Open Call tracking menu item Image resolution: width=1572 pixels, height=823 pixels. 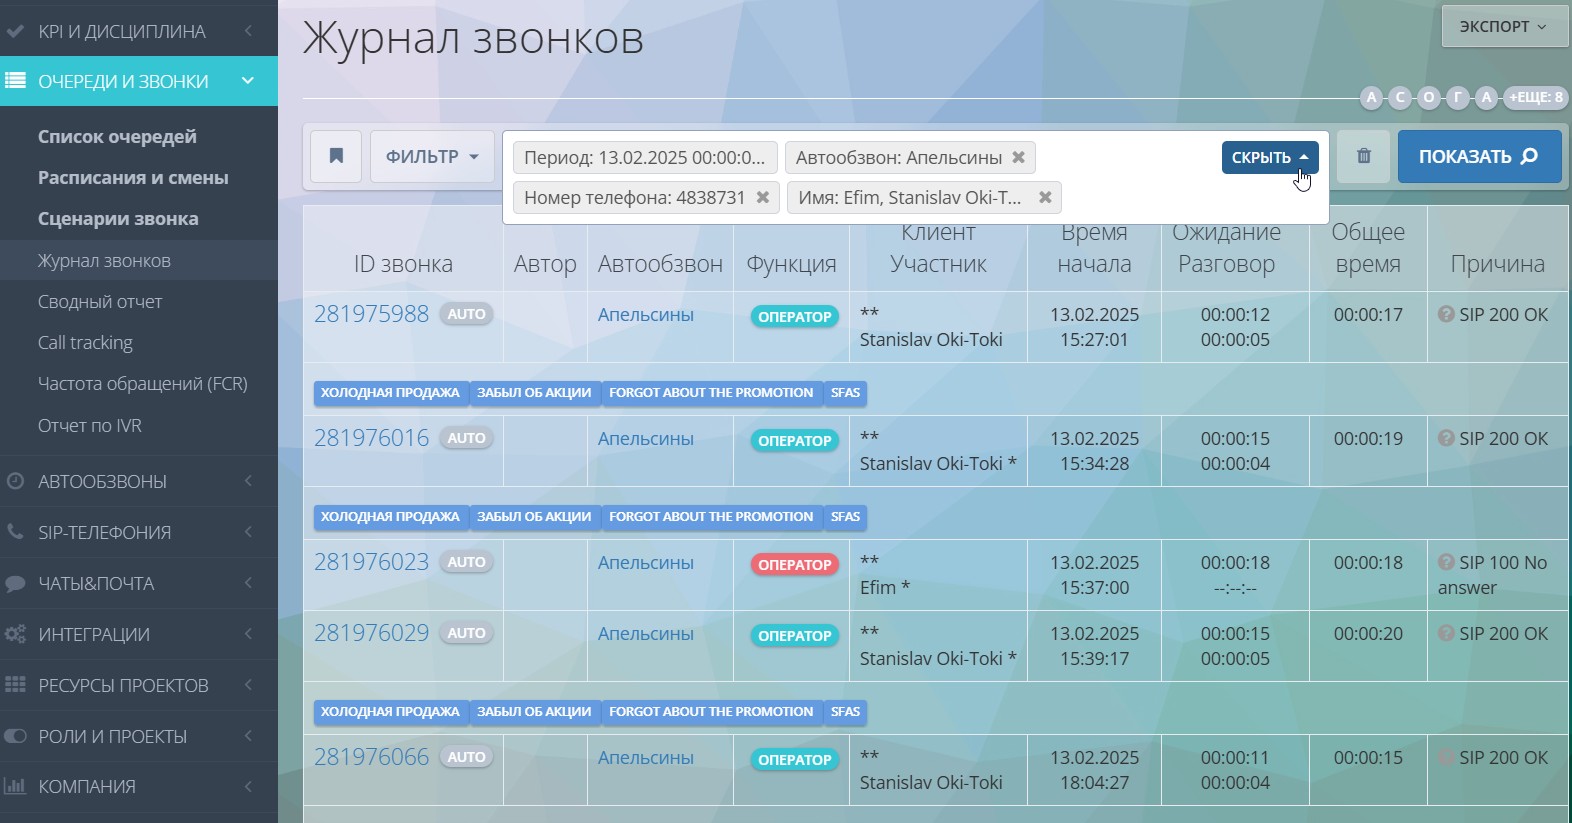[x=85, y=342]
